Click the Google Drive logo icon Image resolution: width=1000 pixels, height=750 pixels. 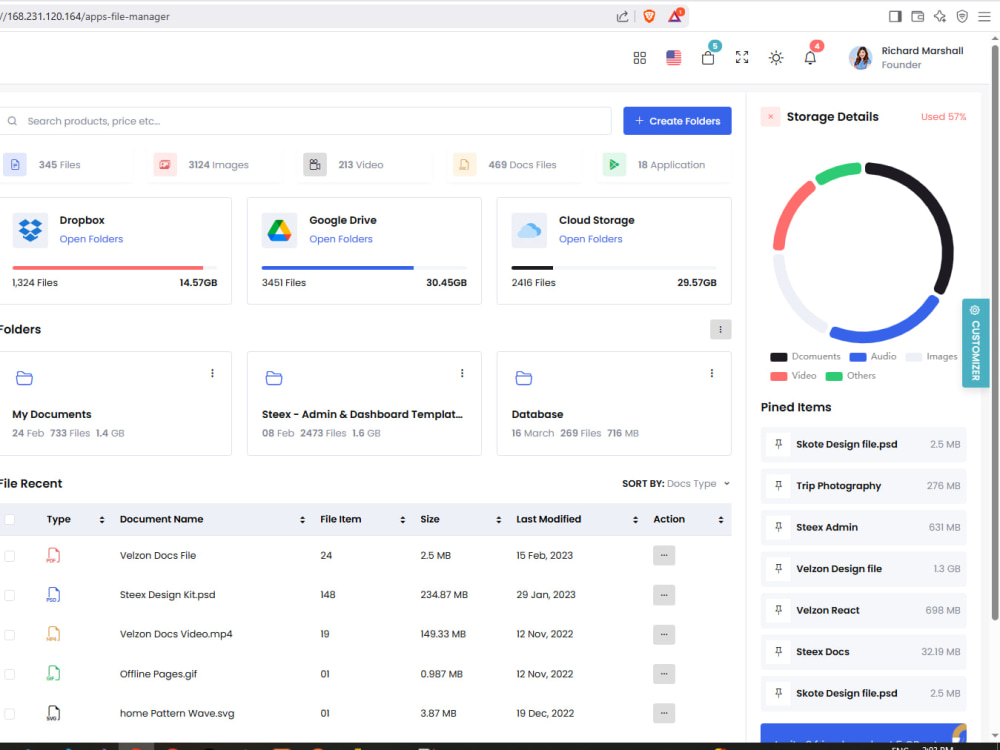(279, 230)
